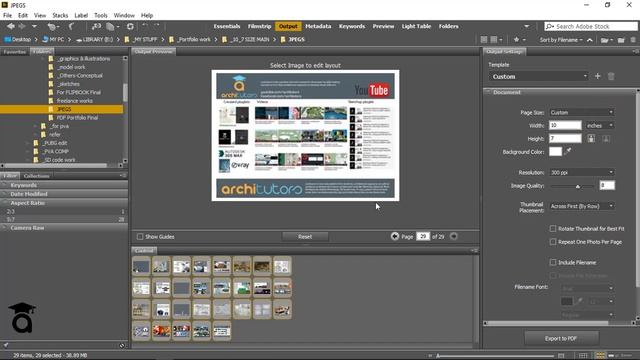Navigate to Desktop in path bar
The height and width of the screenshot is (360, 640).
coord(18,40)
